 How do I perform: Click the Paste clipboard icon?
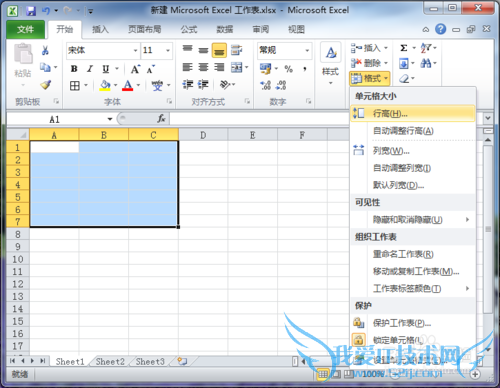(x=23, y=53)
